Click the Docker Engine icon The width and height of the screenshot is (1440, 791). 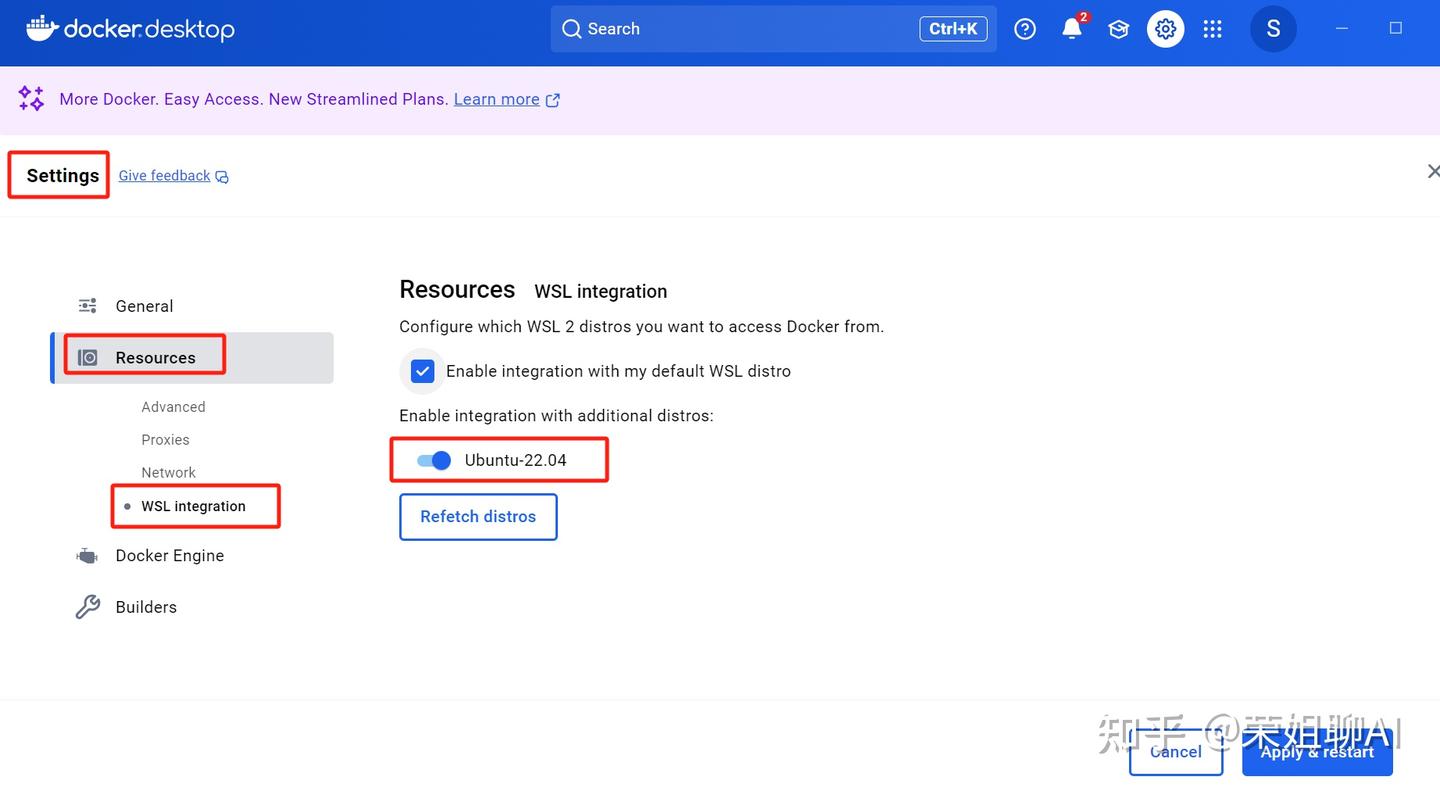coord(88,556)
